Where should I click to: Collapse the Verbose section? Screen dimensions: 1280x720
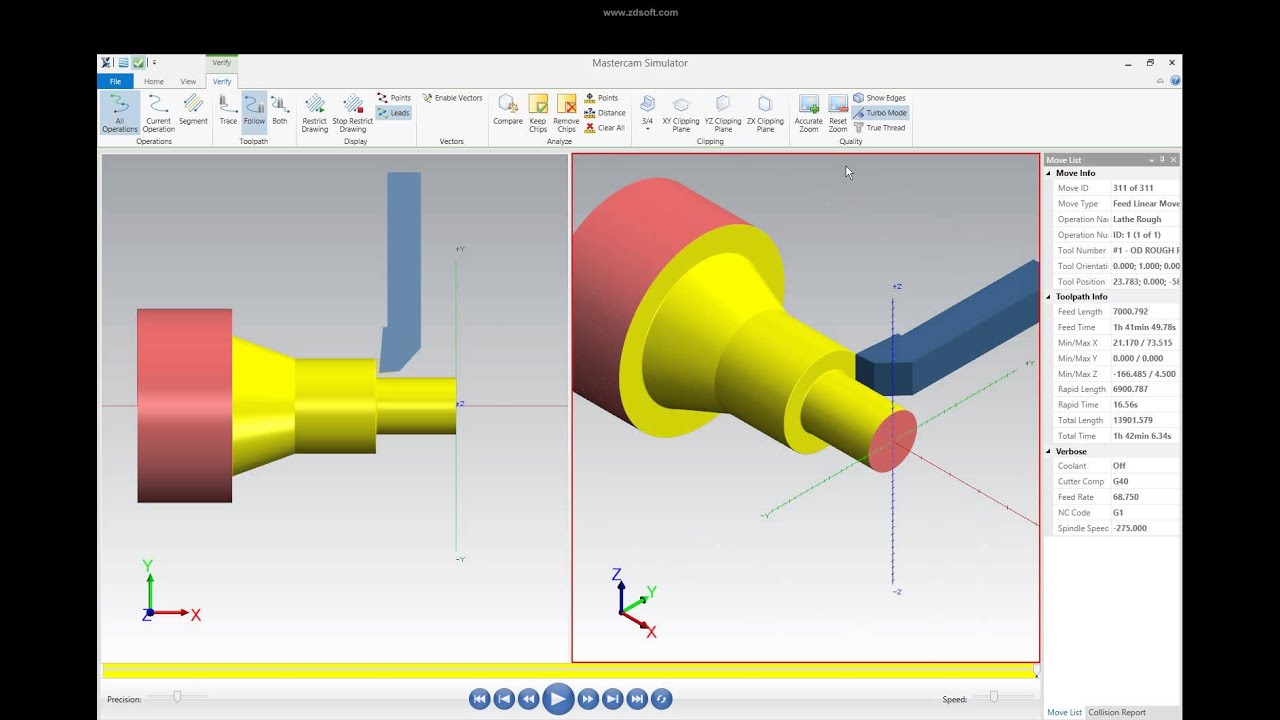click(x=1049, y=452)
